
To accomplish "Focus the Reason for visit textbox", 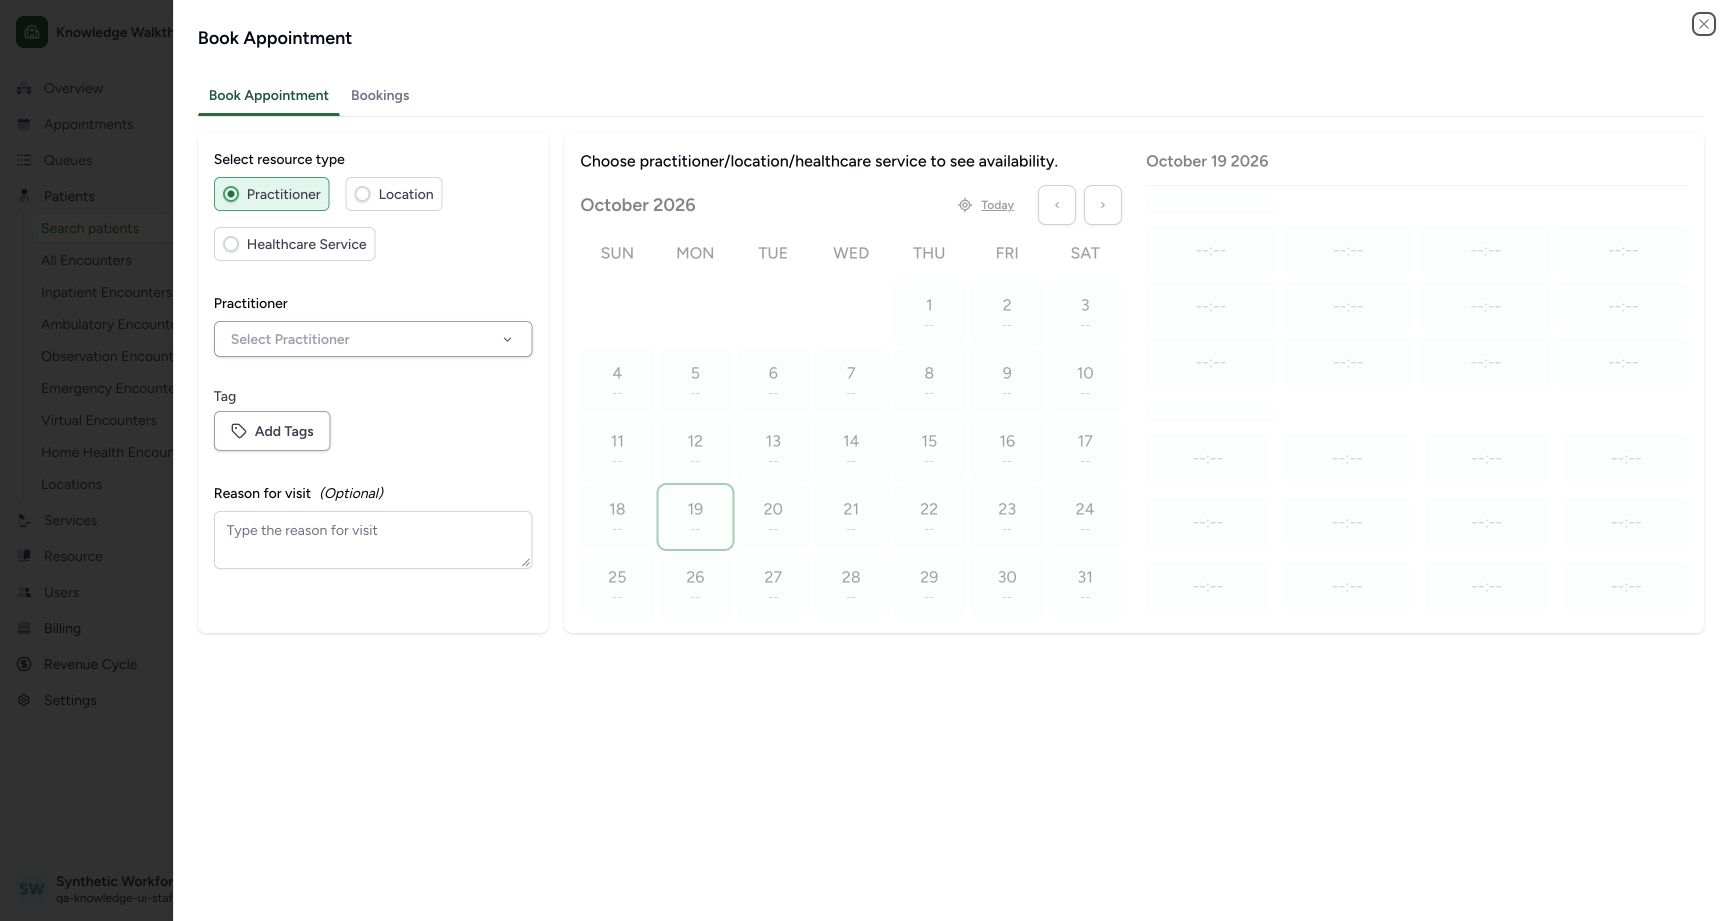I will [x=373, y=540].
